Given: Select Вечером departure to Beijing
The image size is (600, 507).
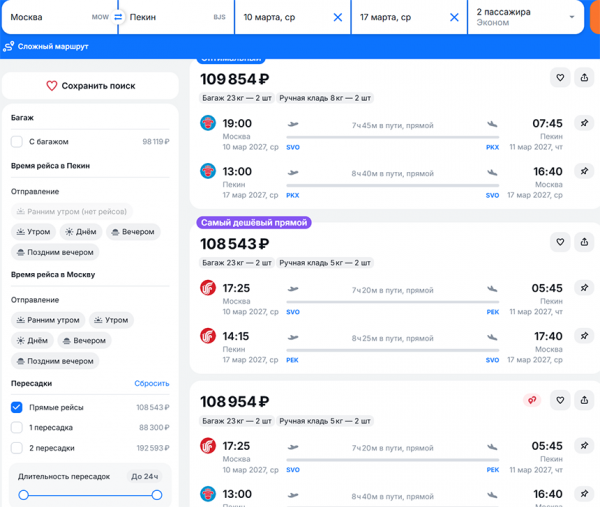Looking at the screenshot, I should click(x=133, y=232).
